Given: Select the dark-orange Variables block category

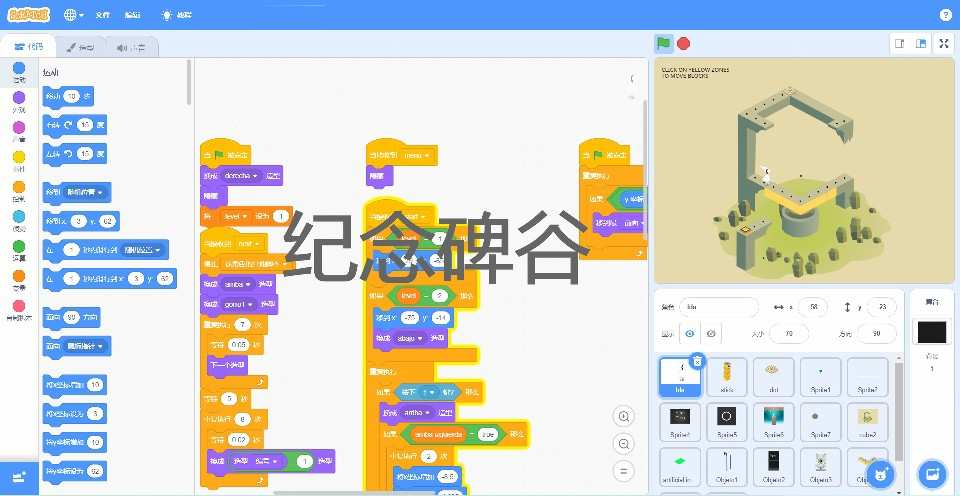Looking at the screenshot, I should 19,280.
